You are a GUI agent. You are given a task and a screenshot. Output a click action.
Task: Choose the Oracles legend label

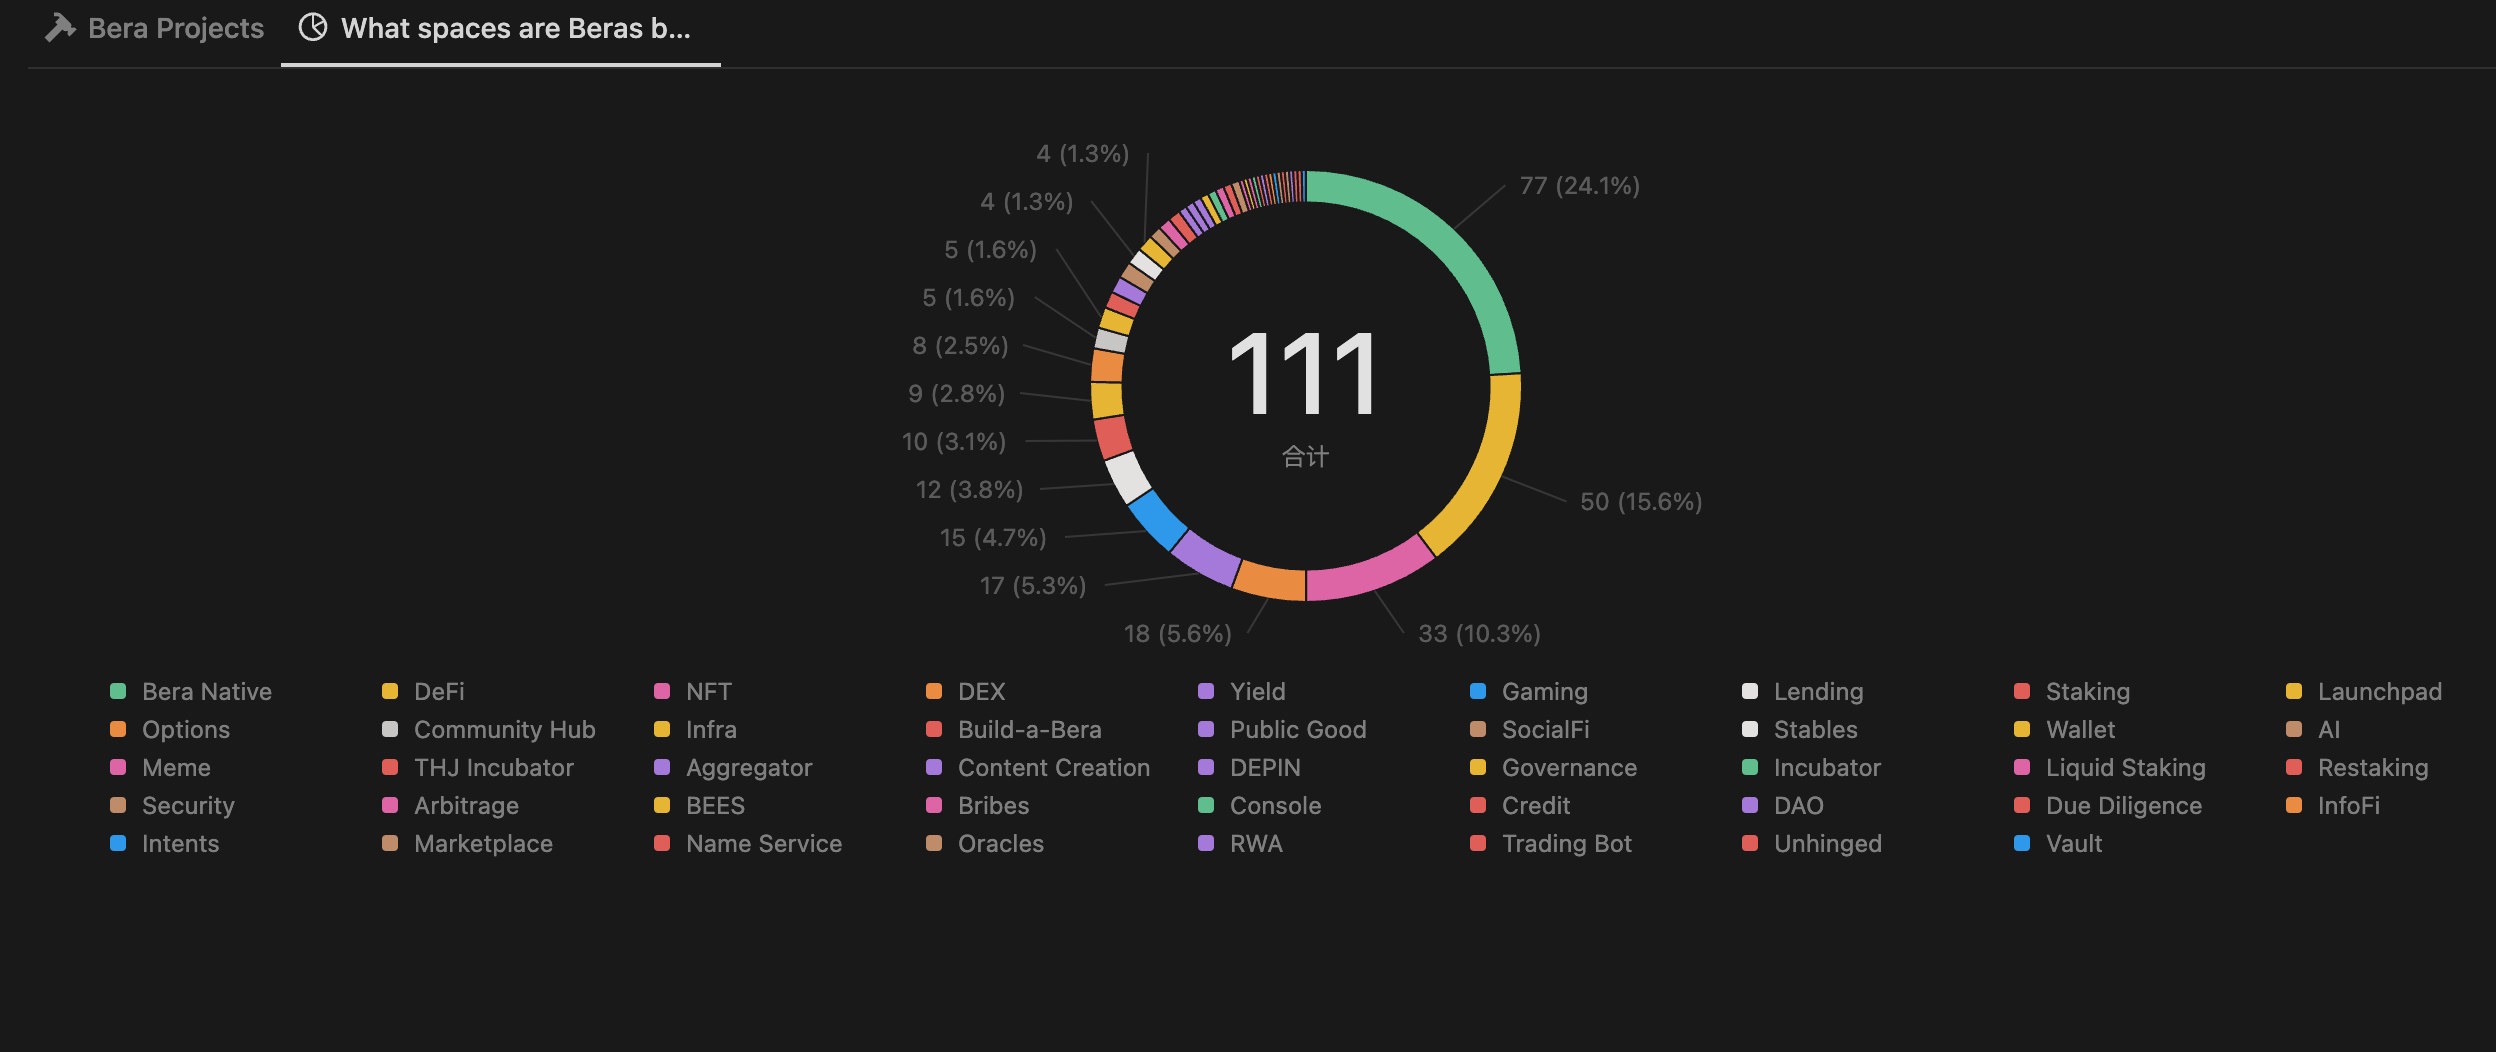coord(1001,843)
